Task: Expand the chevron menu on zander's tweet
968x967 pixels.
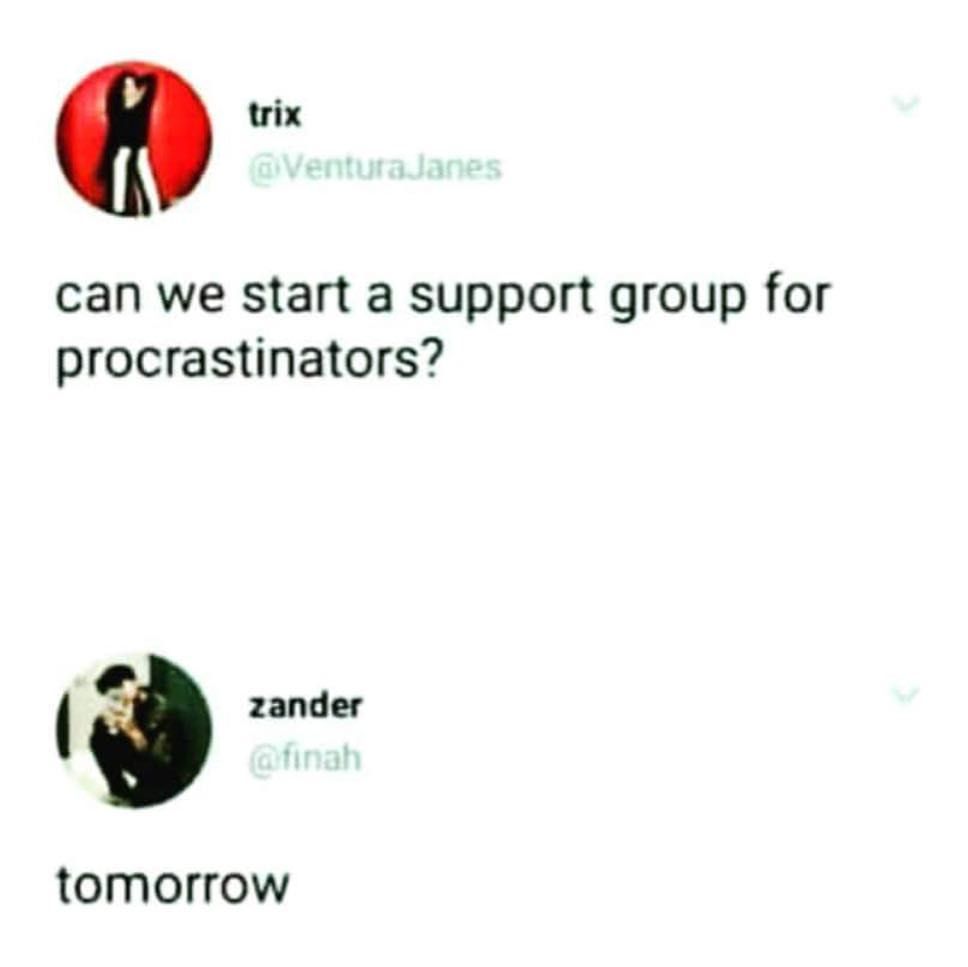Action: (x=905, y=695)
